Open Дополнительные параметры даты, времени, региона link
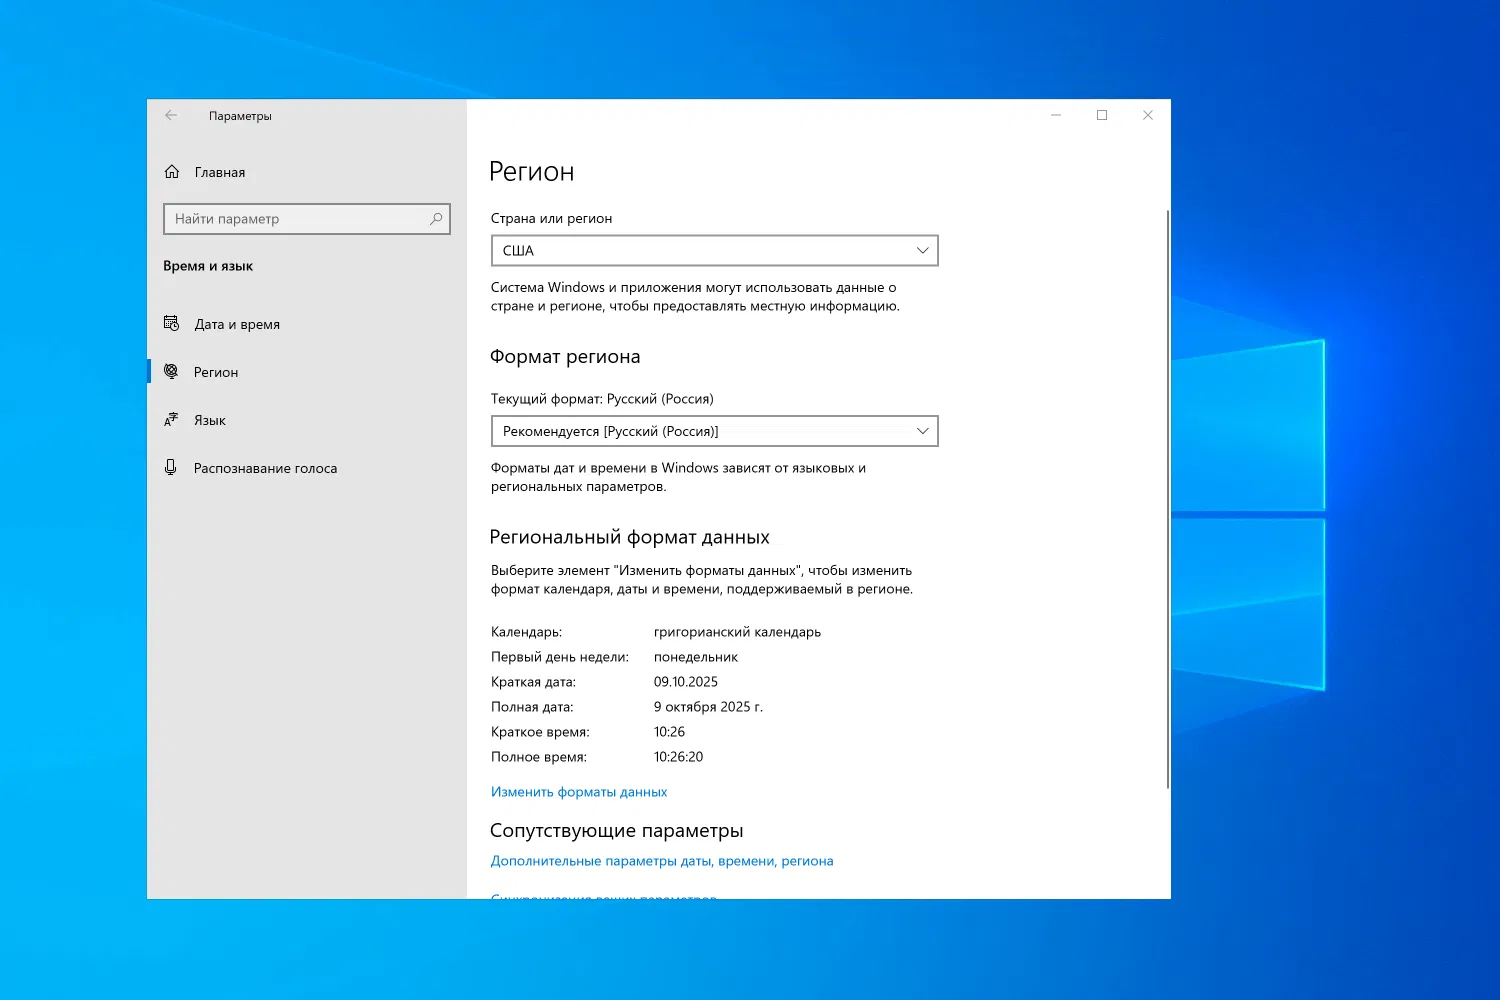Image resolution: width=1500 pixels, height=1000 pixels. (662, 861)
